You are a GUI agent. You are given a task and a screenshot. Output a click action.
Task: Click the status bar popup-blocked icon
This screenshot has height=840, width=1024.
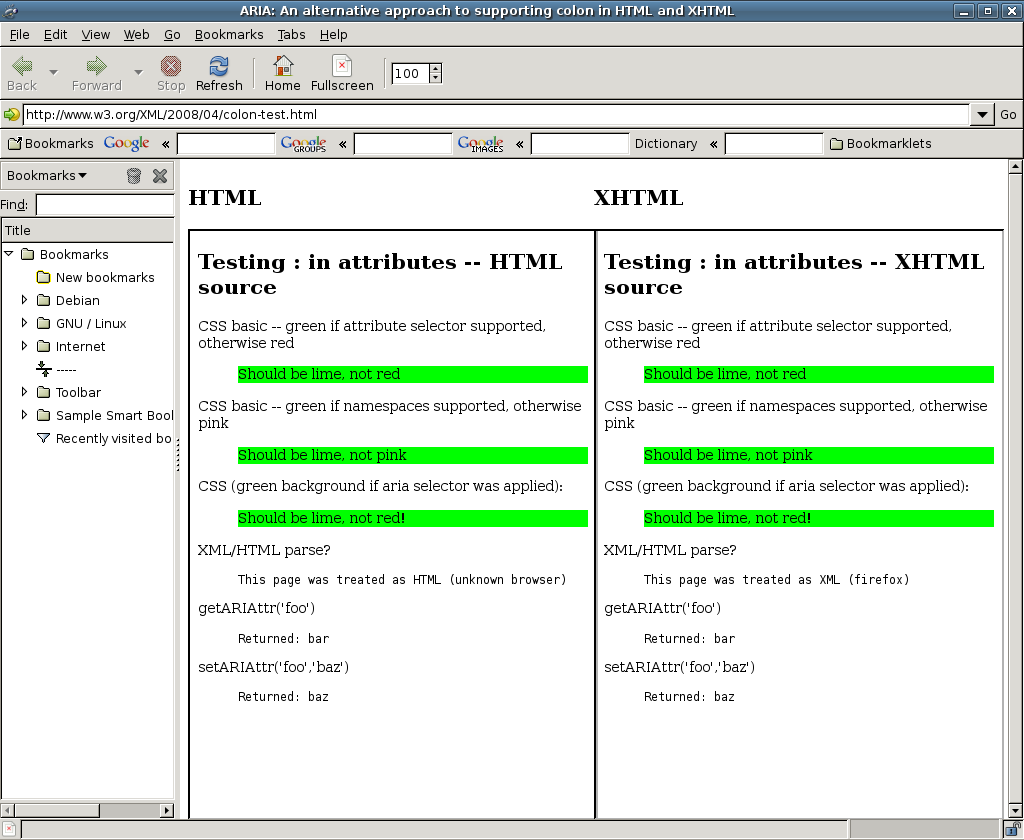click(x=9, y=830)
